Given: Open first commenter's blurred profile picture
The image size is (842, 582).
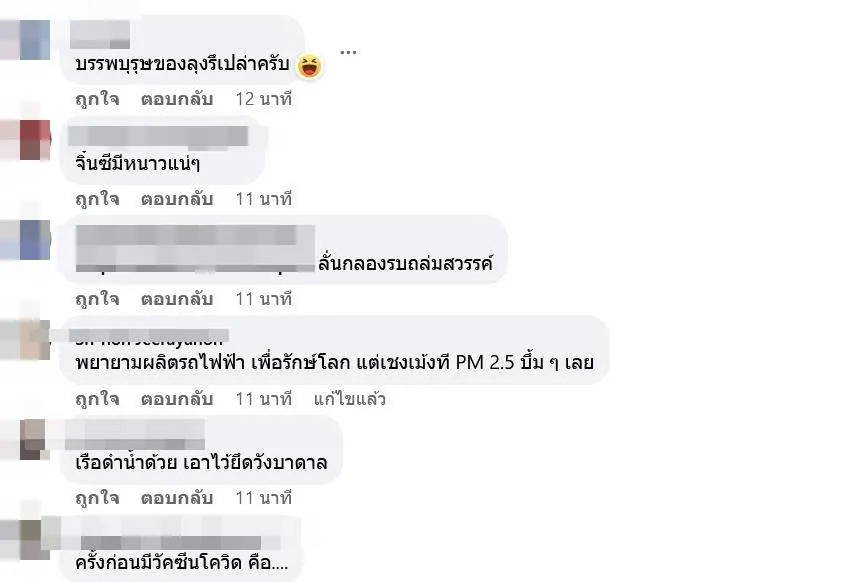Looking at the screenshot, I should [x=35, y=40].
